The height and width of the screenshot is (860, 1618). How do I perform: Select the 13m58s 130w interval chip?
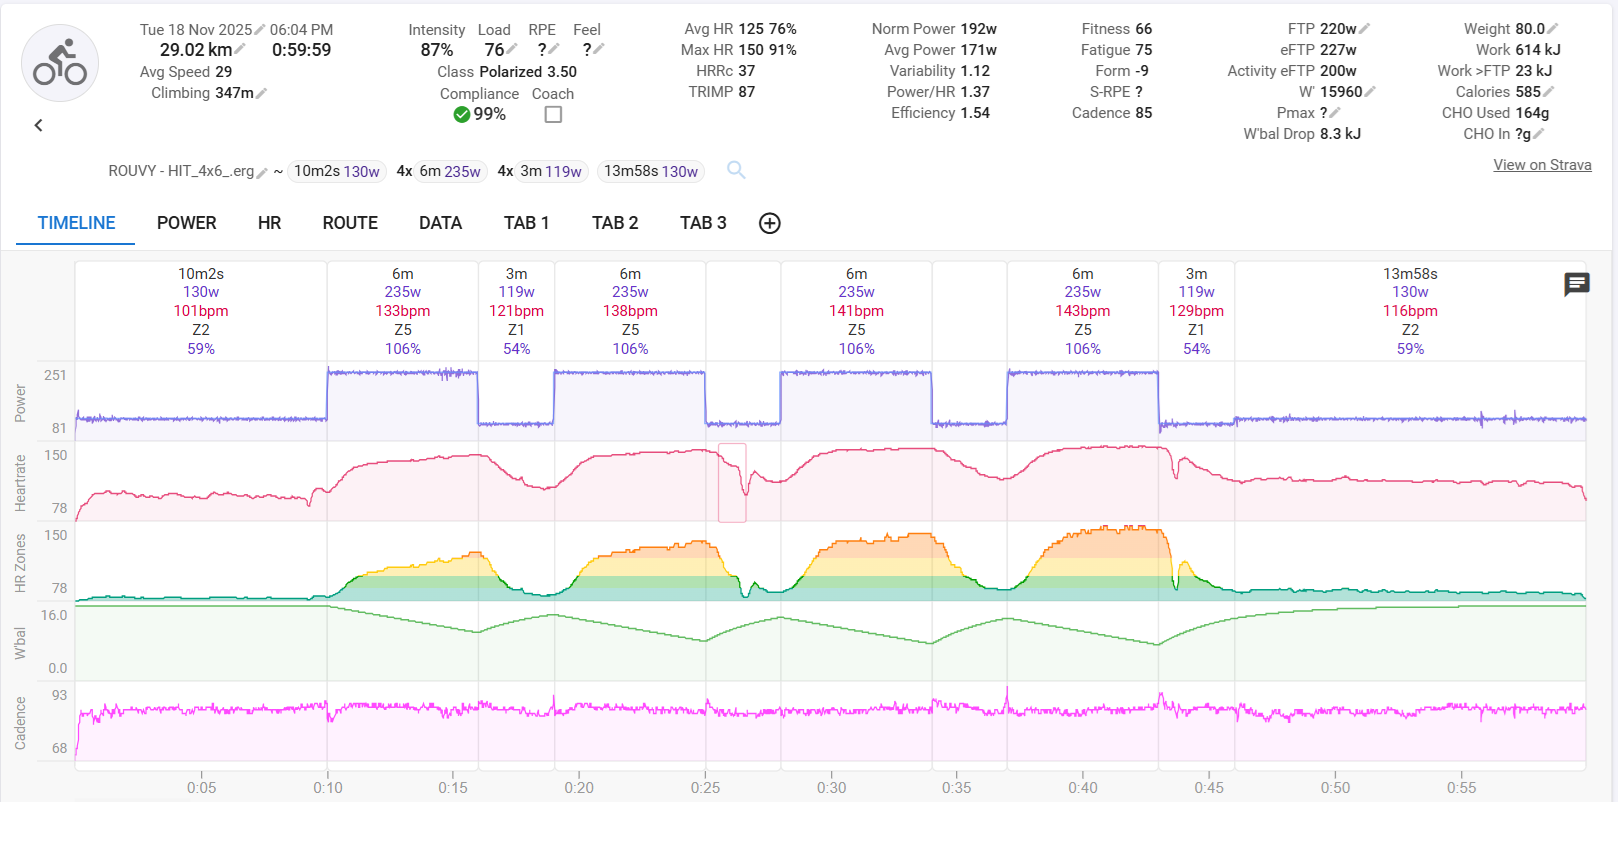tap(650, 171)
